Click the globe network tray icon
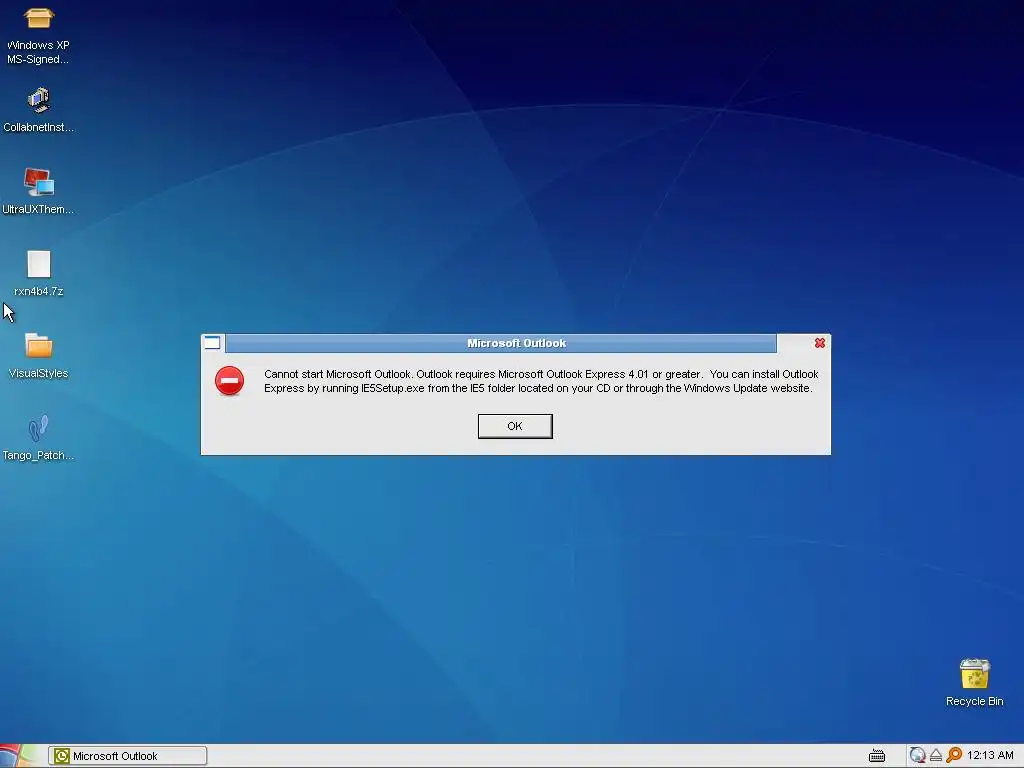 coord(918,756)
